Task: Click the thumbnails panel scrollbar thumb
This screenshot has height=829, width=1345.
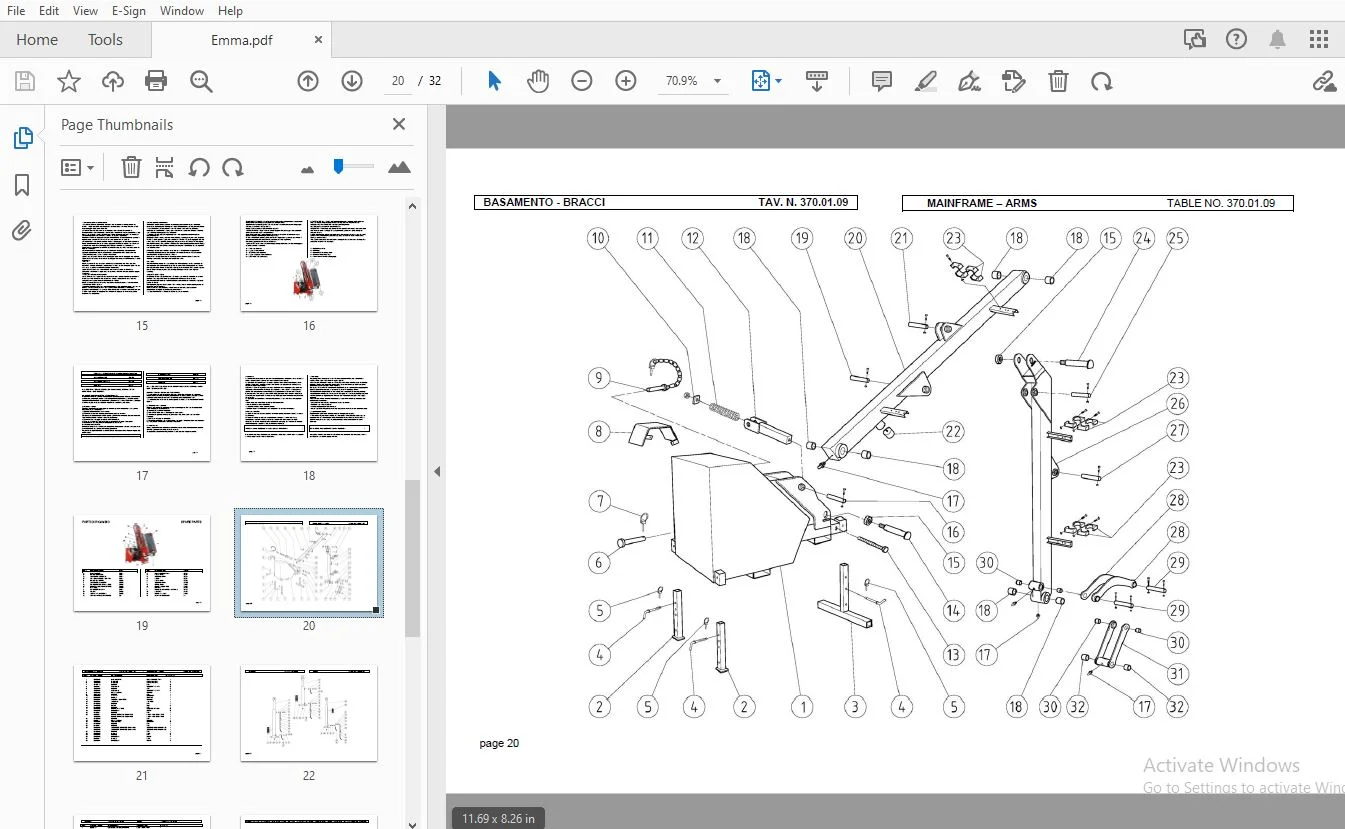Action: 412,558
